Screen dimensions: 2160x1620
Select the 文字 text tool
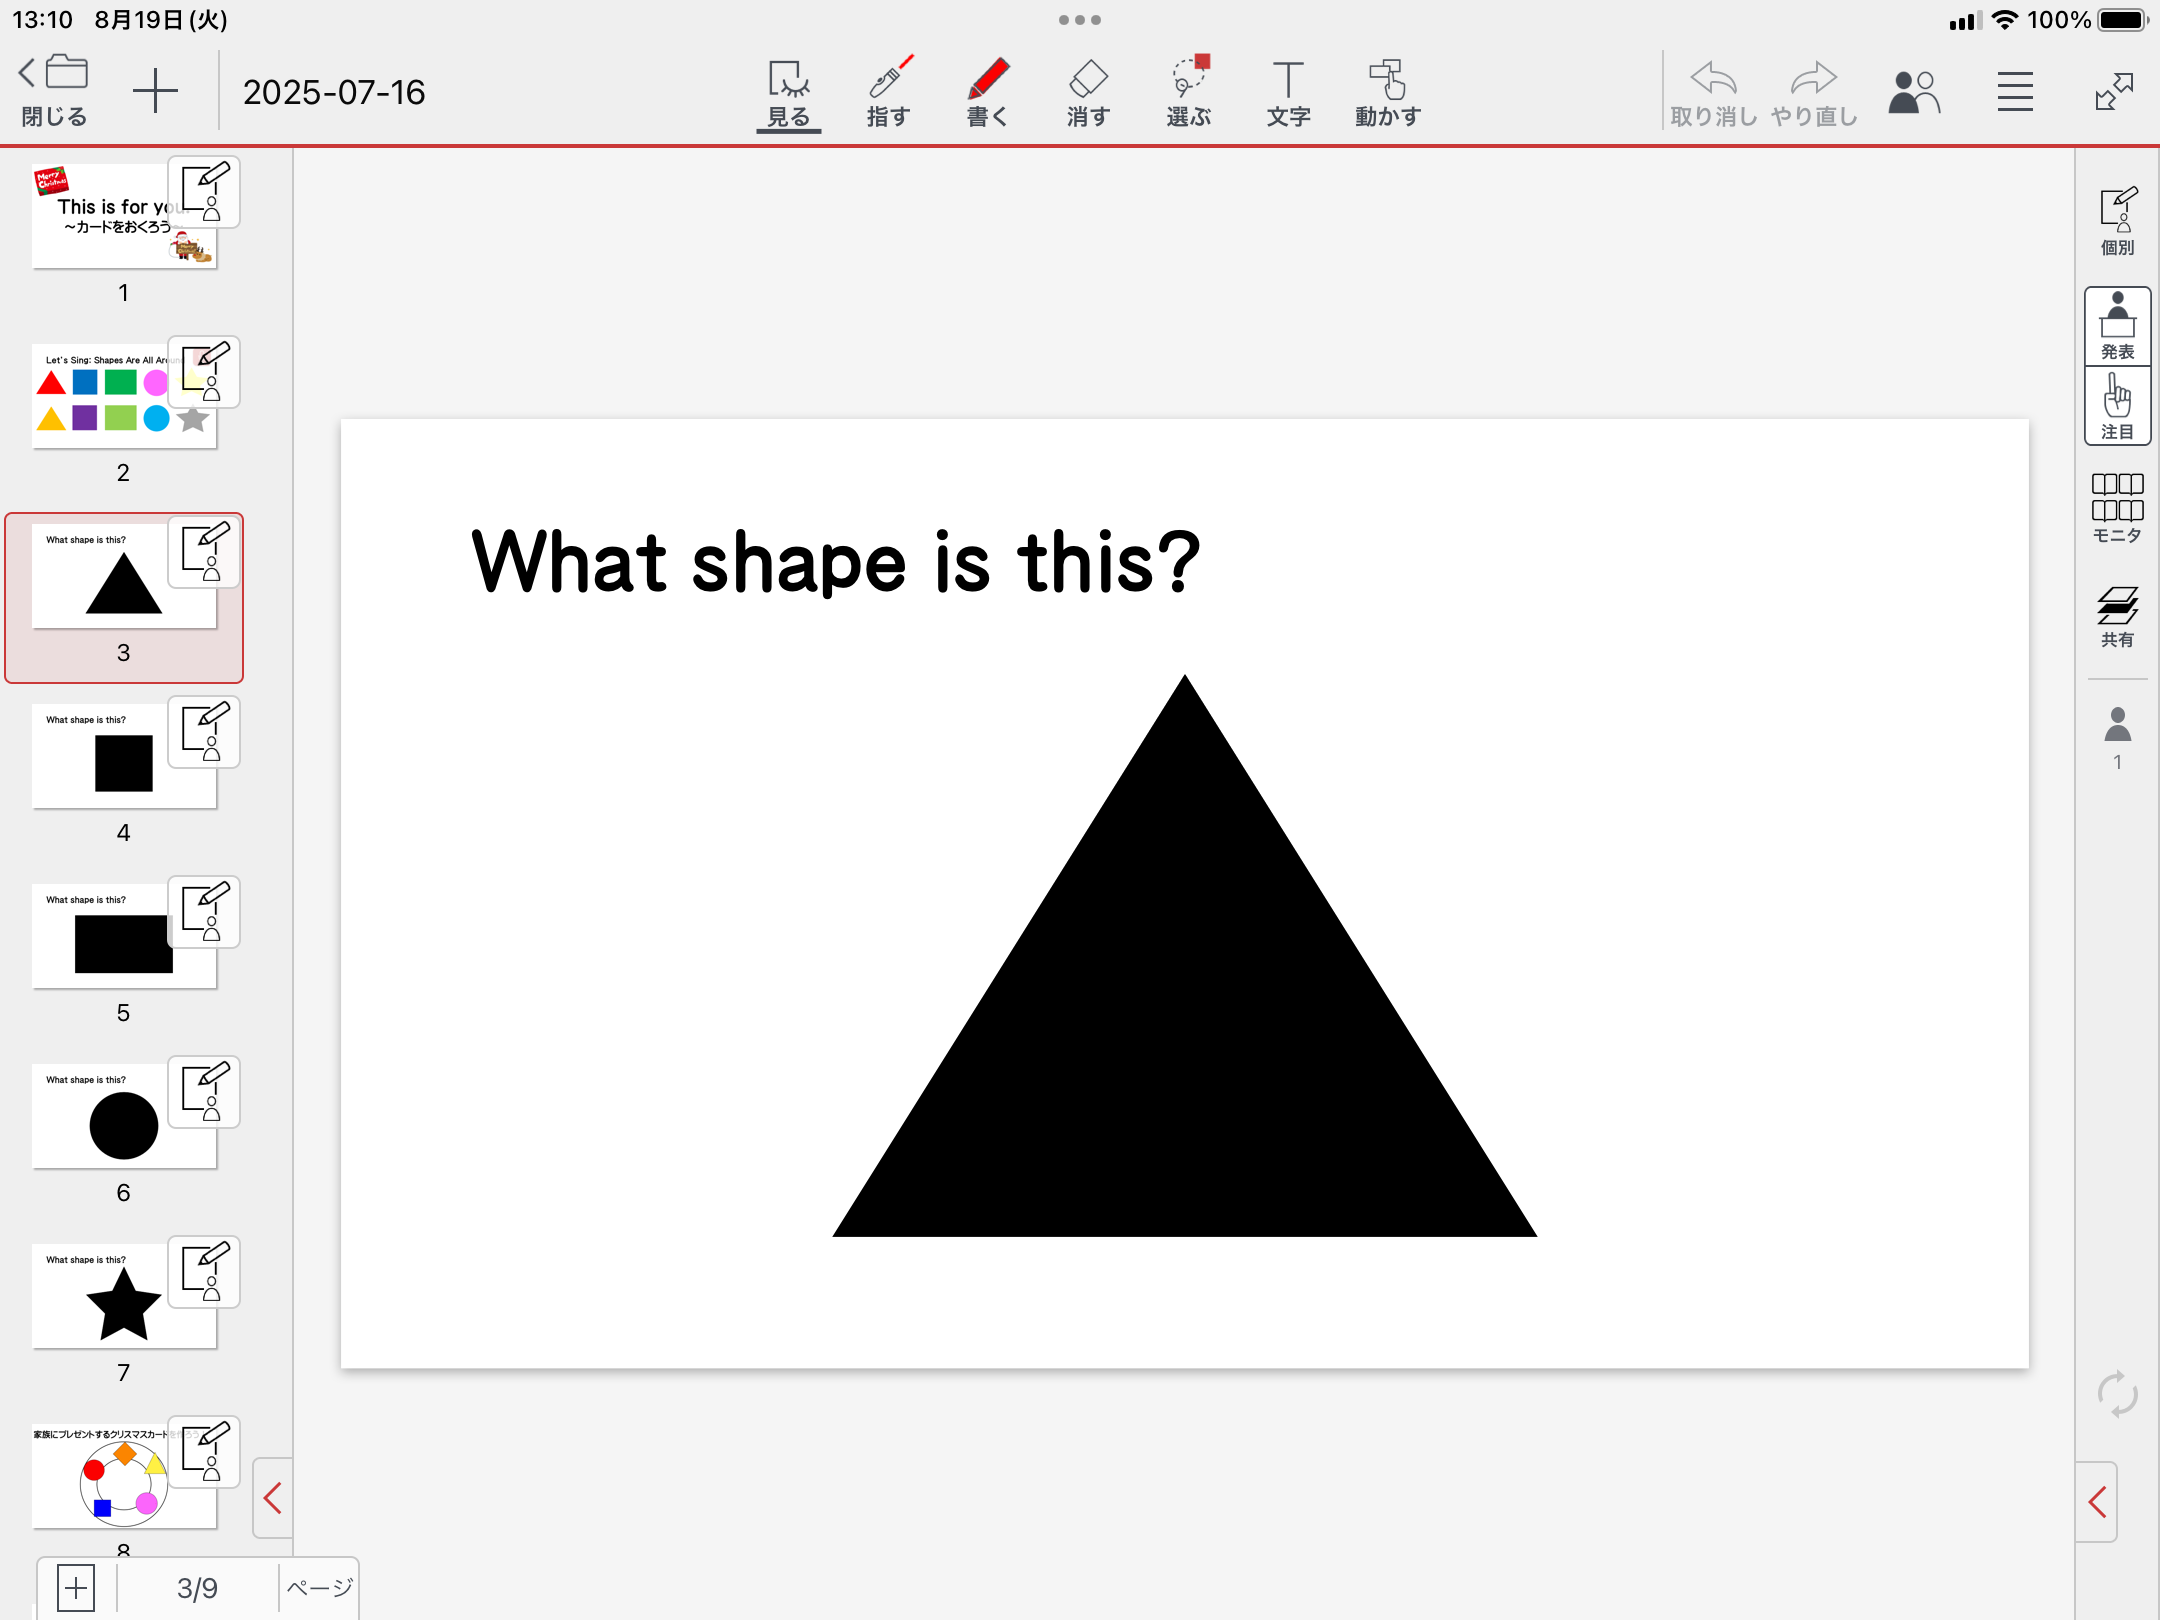point(1288,92)
